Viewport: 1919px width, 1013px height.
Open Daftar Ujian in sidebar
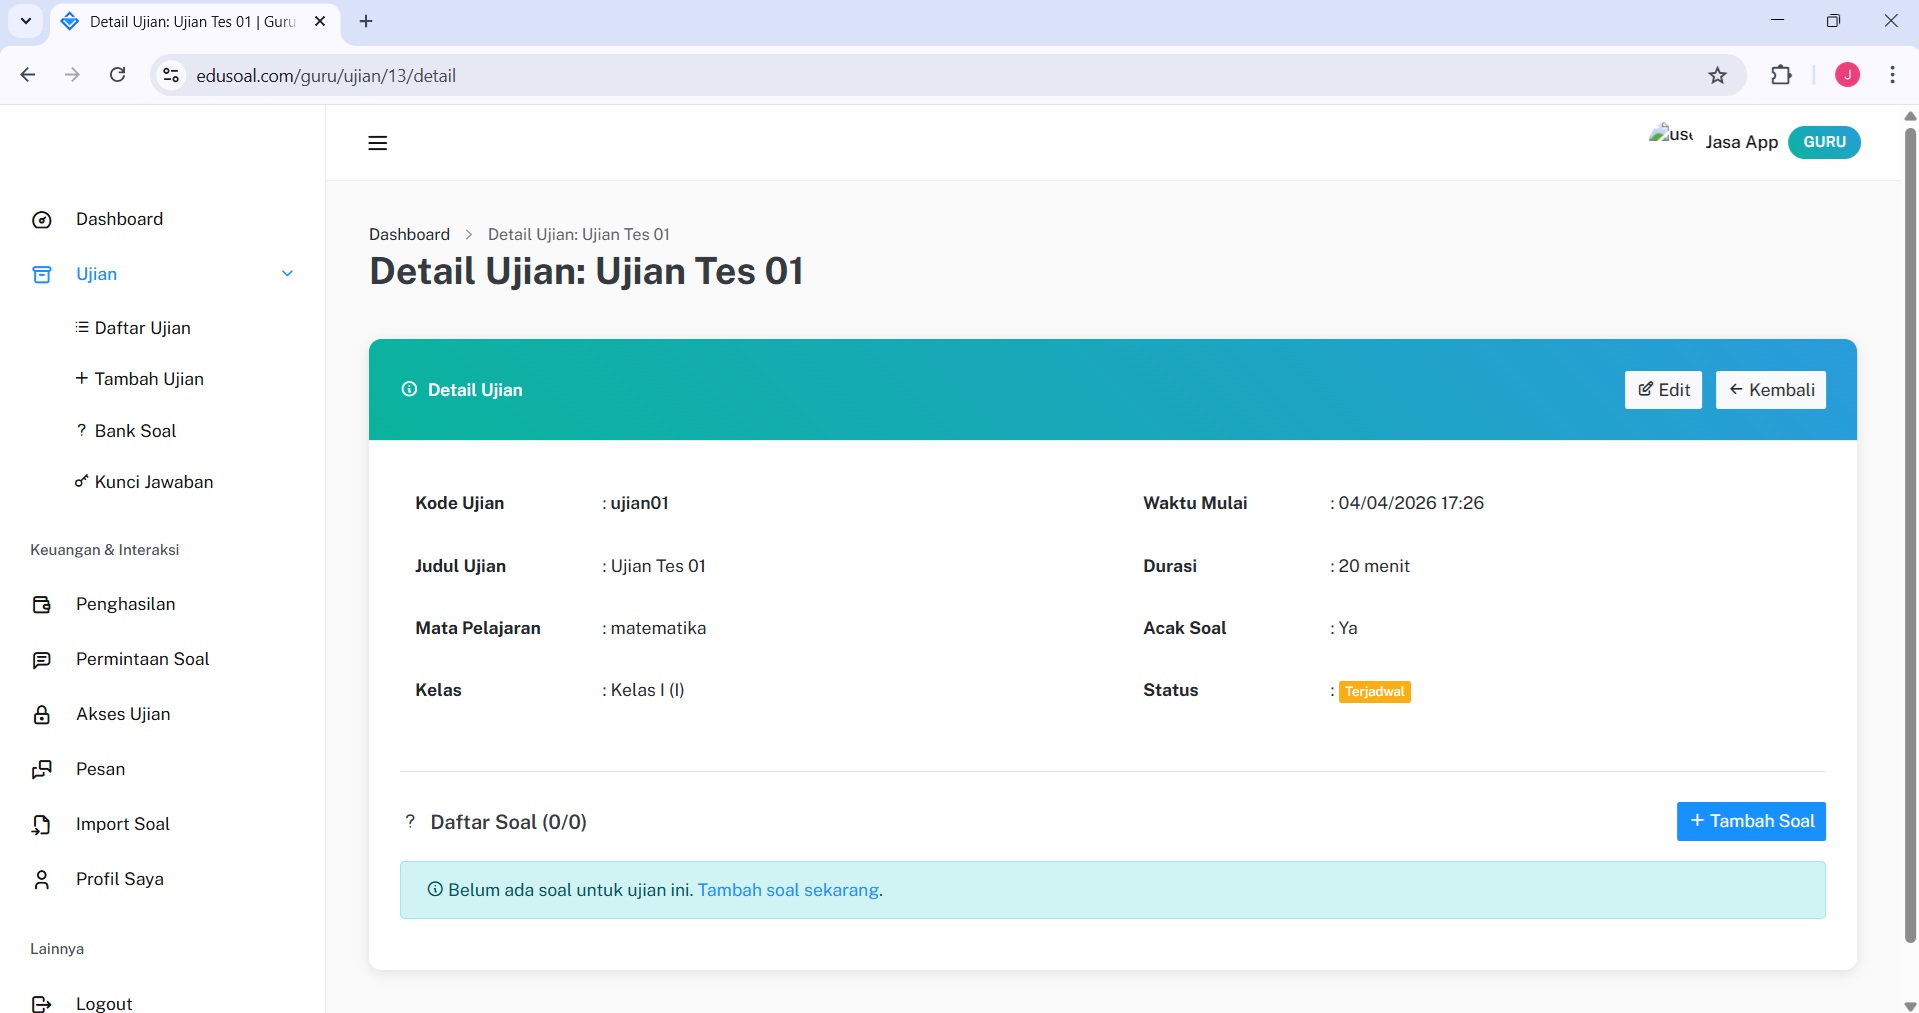pyautogui.click(x=142, y=328)
